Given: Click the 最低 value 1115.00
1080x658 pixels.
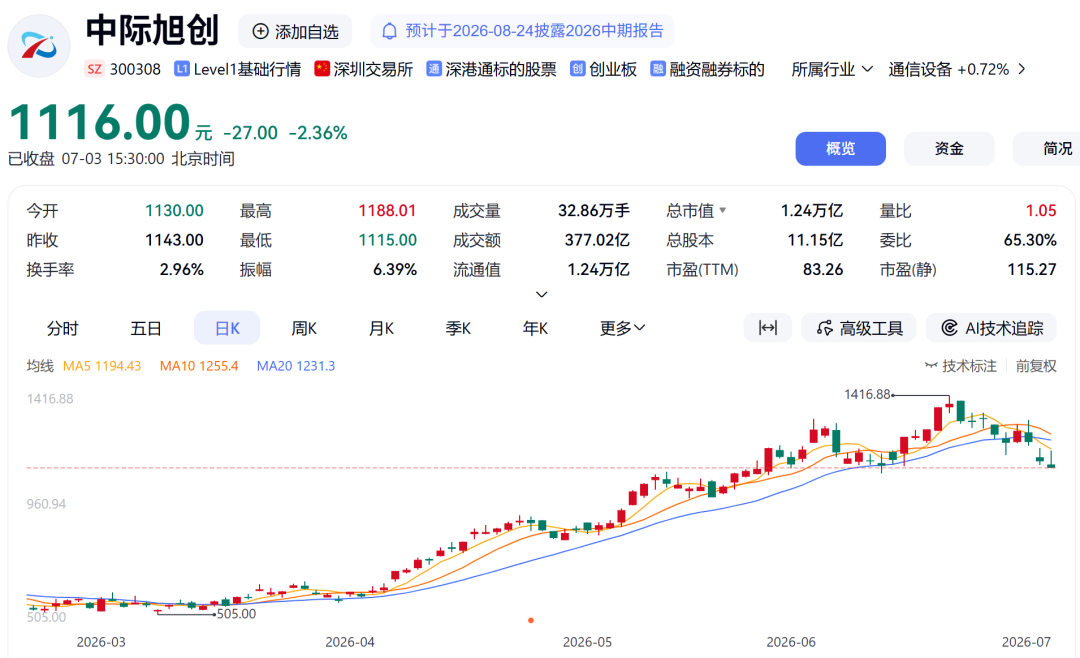Looking at the screenshot, I should [x=387, y=240].
